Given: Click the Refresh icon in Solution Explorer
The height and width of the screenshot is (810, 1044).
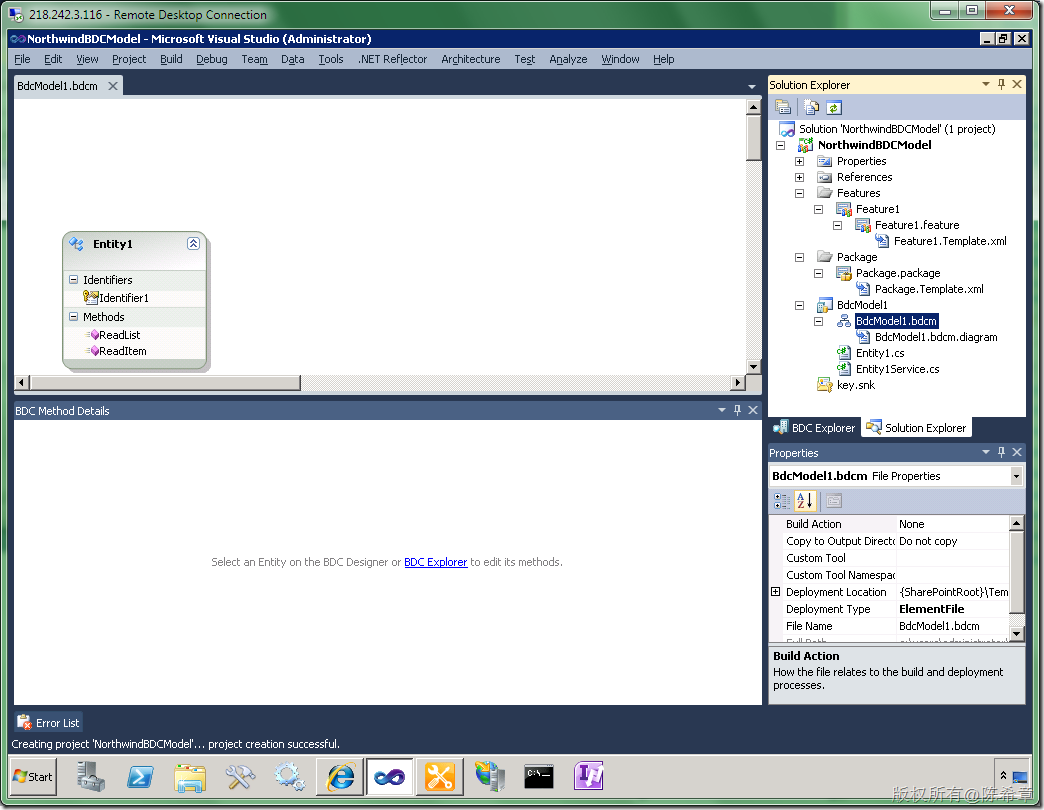Looking at the screenshot, I should coord(834,107).
